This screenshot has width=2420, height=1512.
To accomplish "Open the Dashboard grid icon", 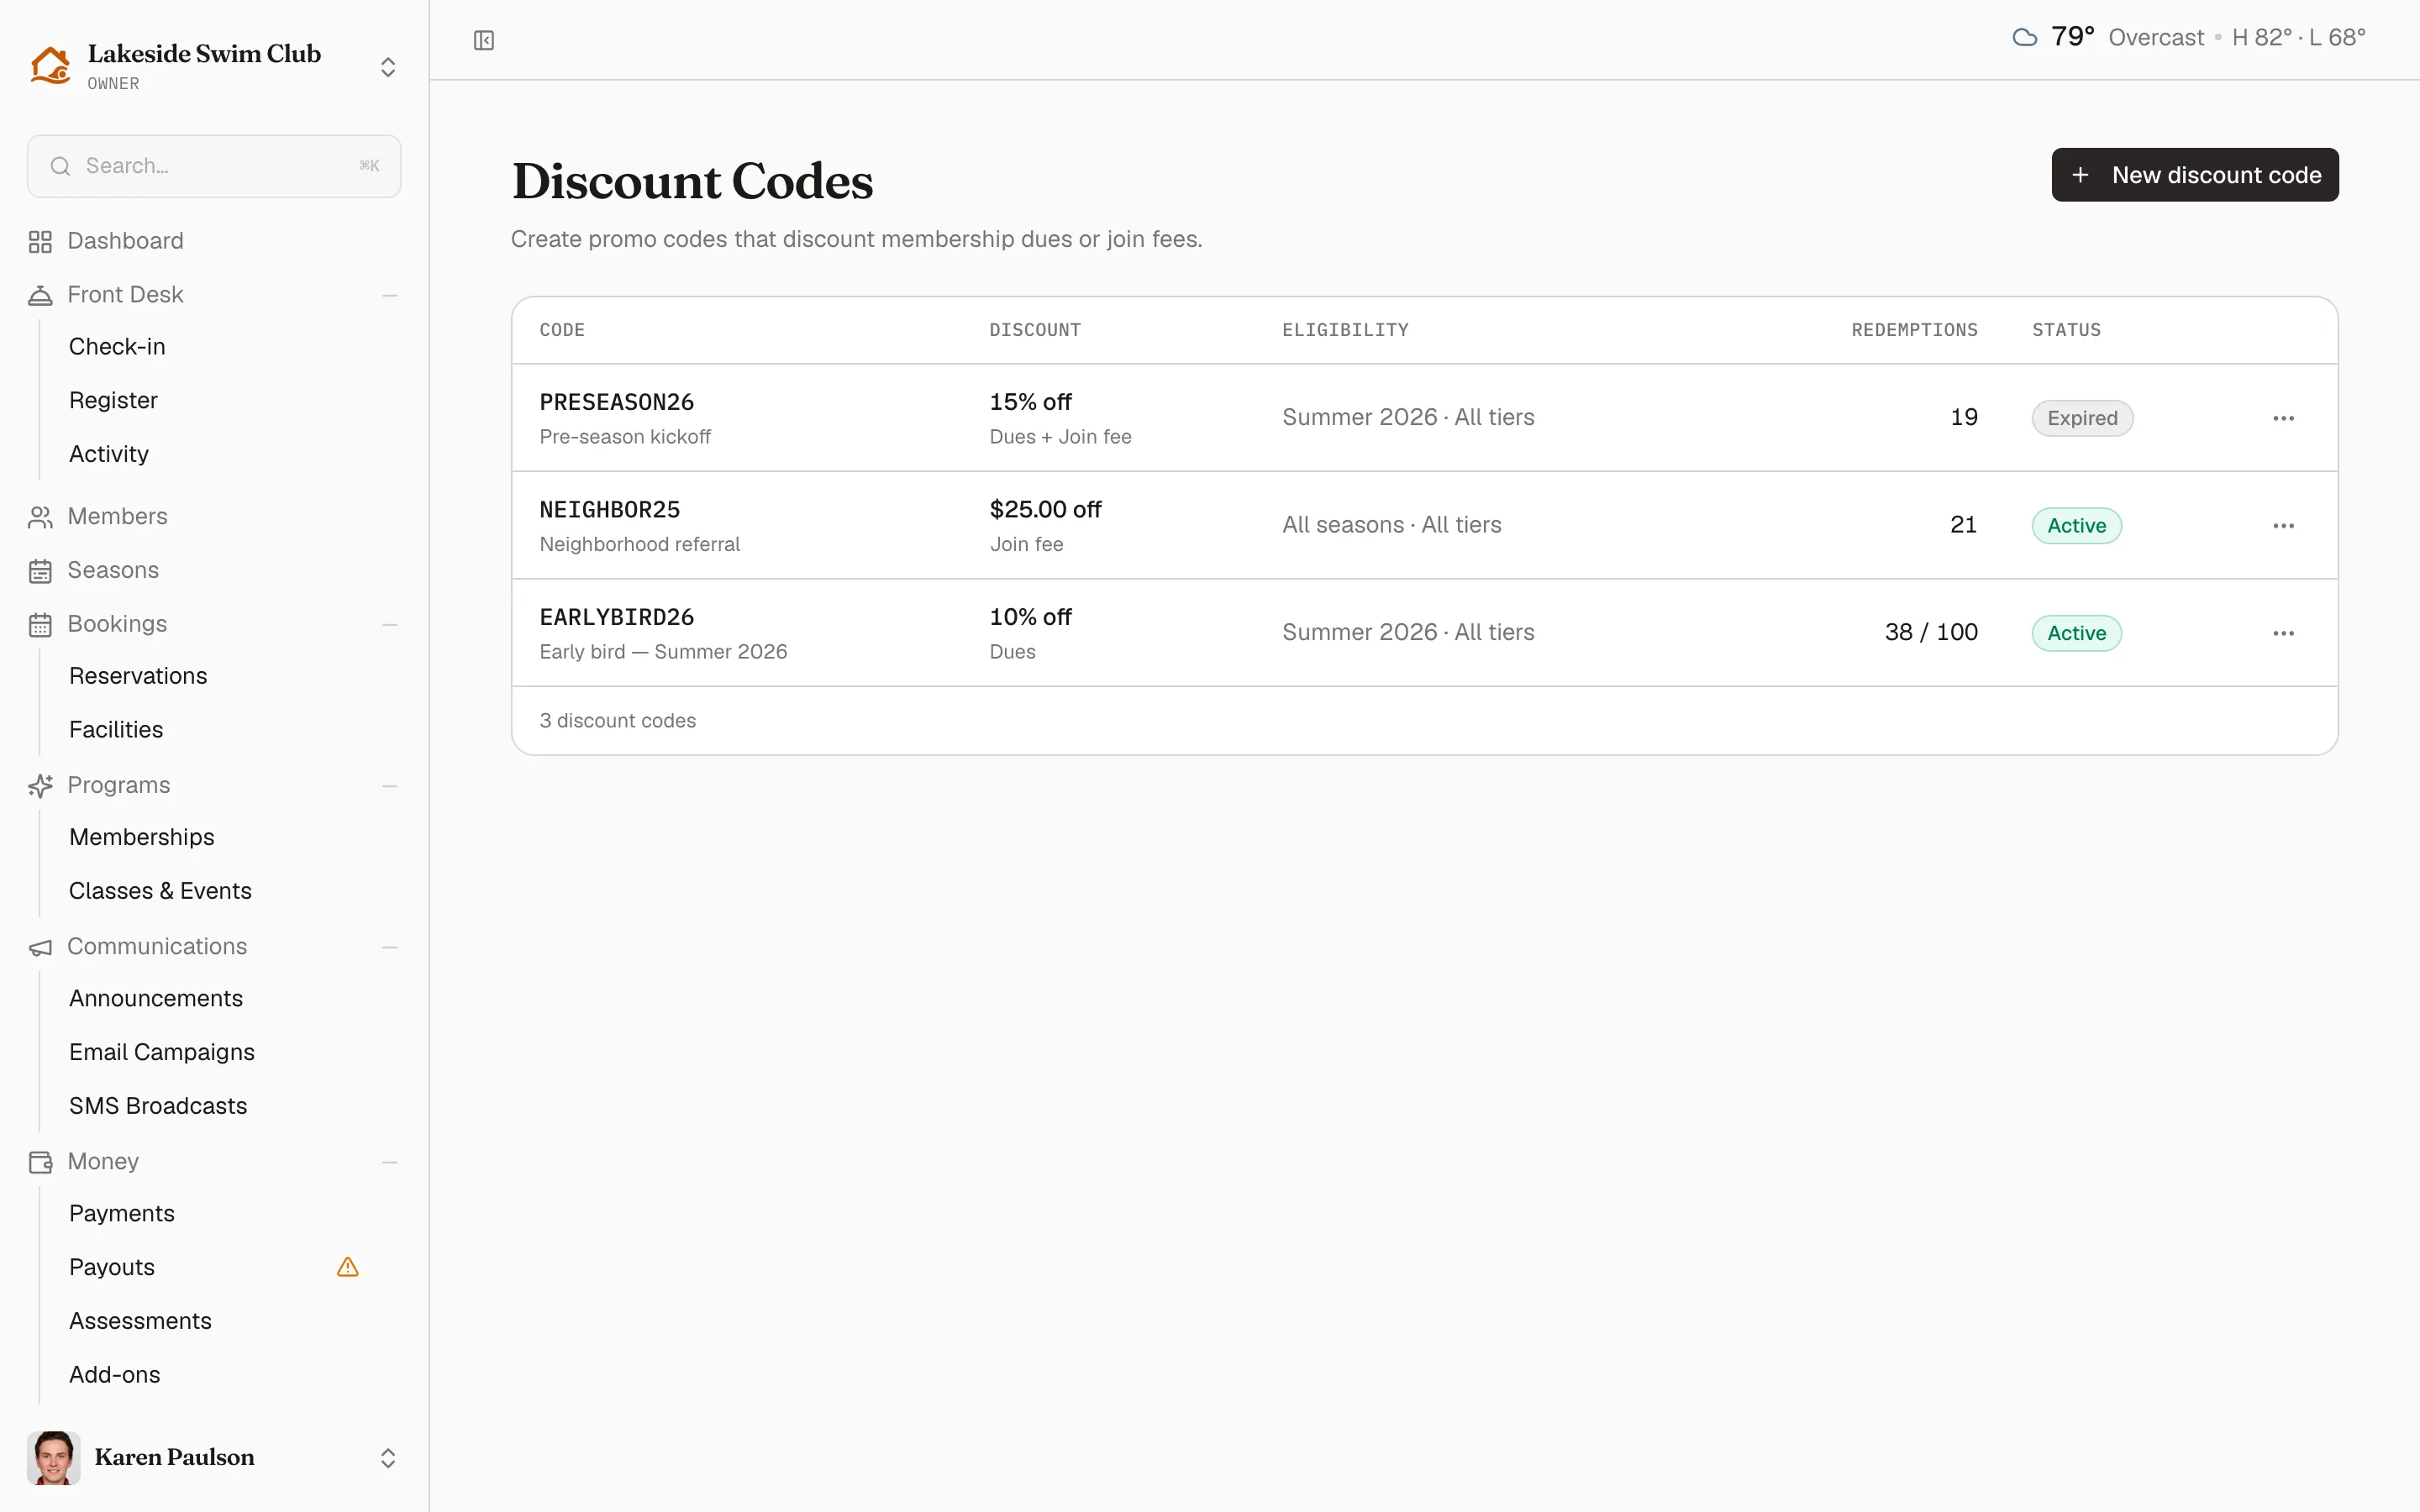I will point(40,242).
